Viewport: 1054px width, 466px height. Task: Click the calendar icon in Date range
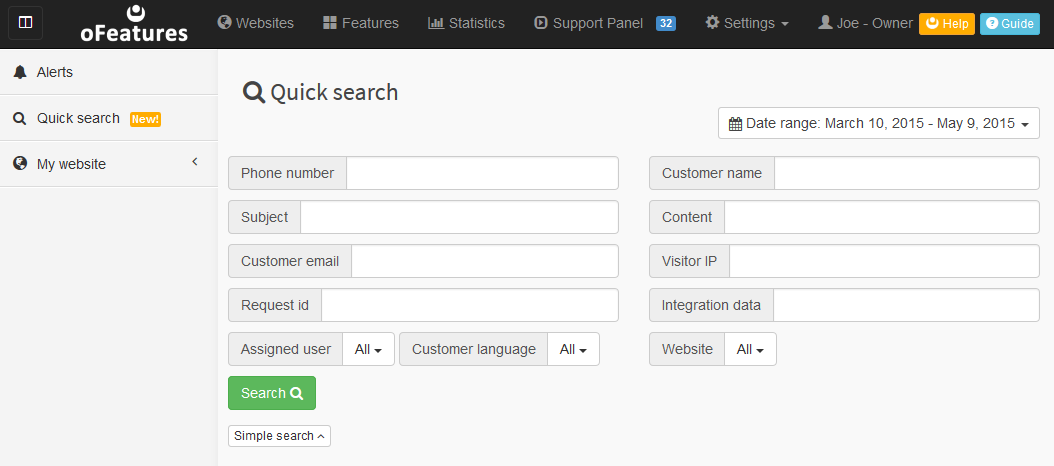(x=735, y=124)
